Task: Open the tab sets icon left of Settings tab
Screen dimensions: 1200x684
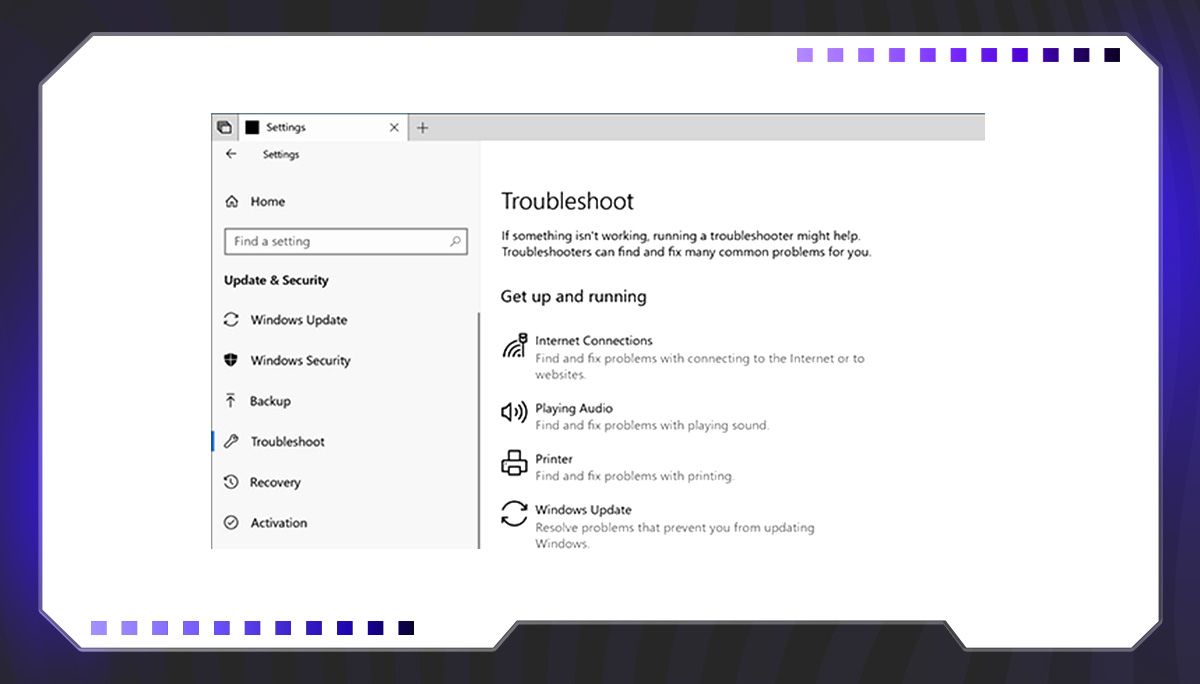Action: 224,128
